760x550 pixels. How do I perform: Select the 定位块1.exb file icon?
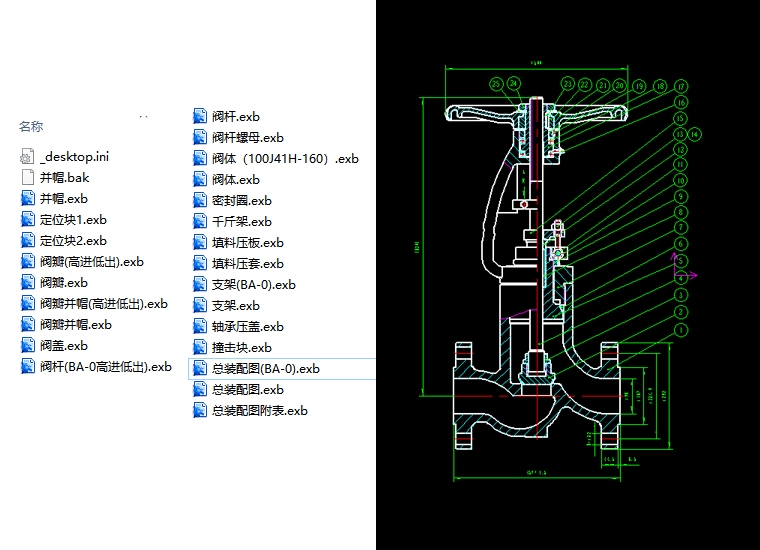pyautogui.click(x=28, y=219)
